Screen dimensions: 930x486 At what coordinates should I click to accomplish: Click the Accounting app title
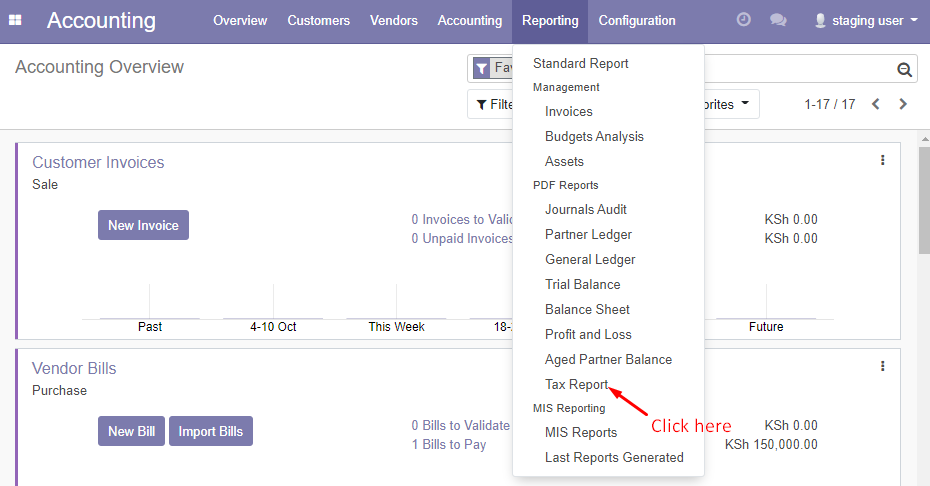click(101, 21)
